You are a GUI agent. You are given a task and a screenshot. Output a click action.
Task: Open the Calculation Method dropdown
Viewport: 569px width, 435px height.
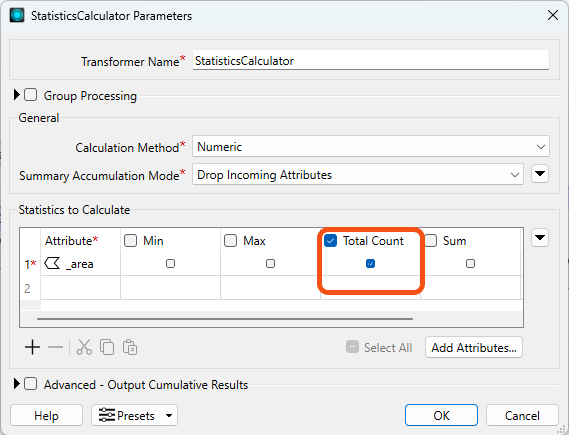click(x=371, y=147)
